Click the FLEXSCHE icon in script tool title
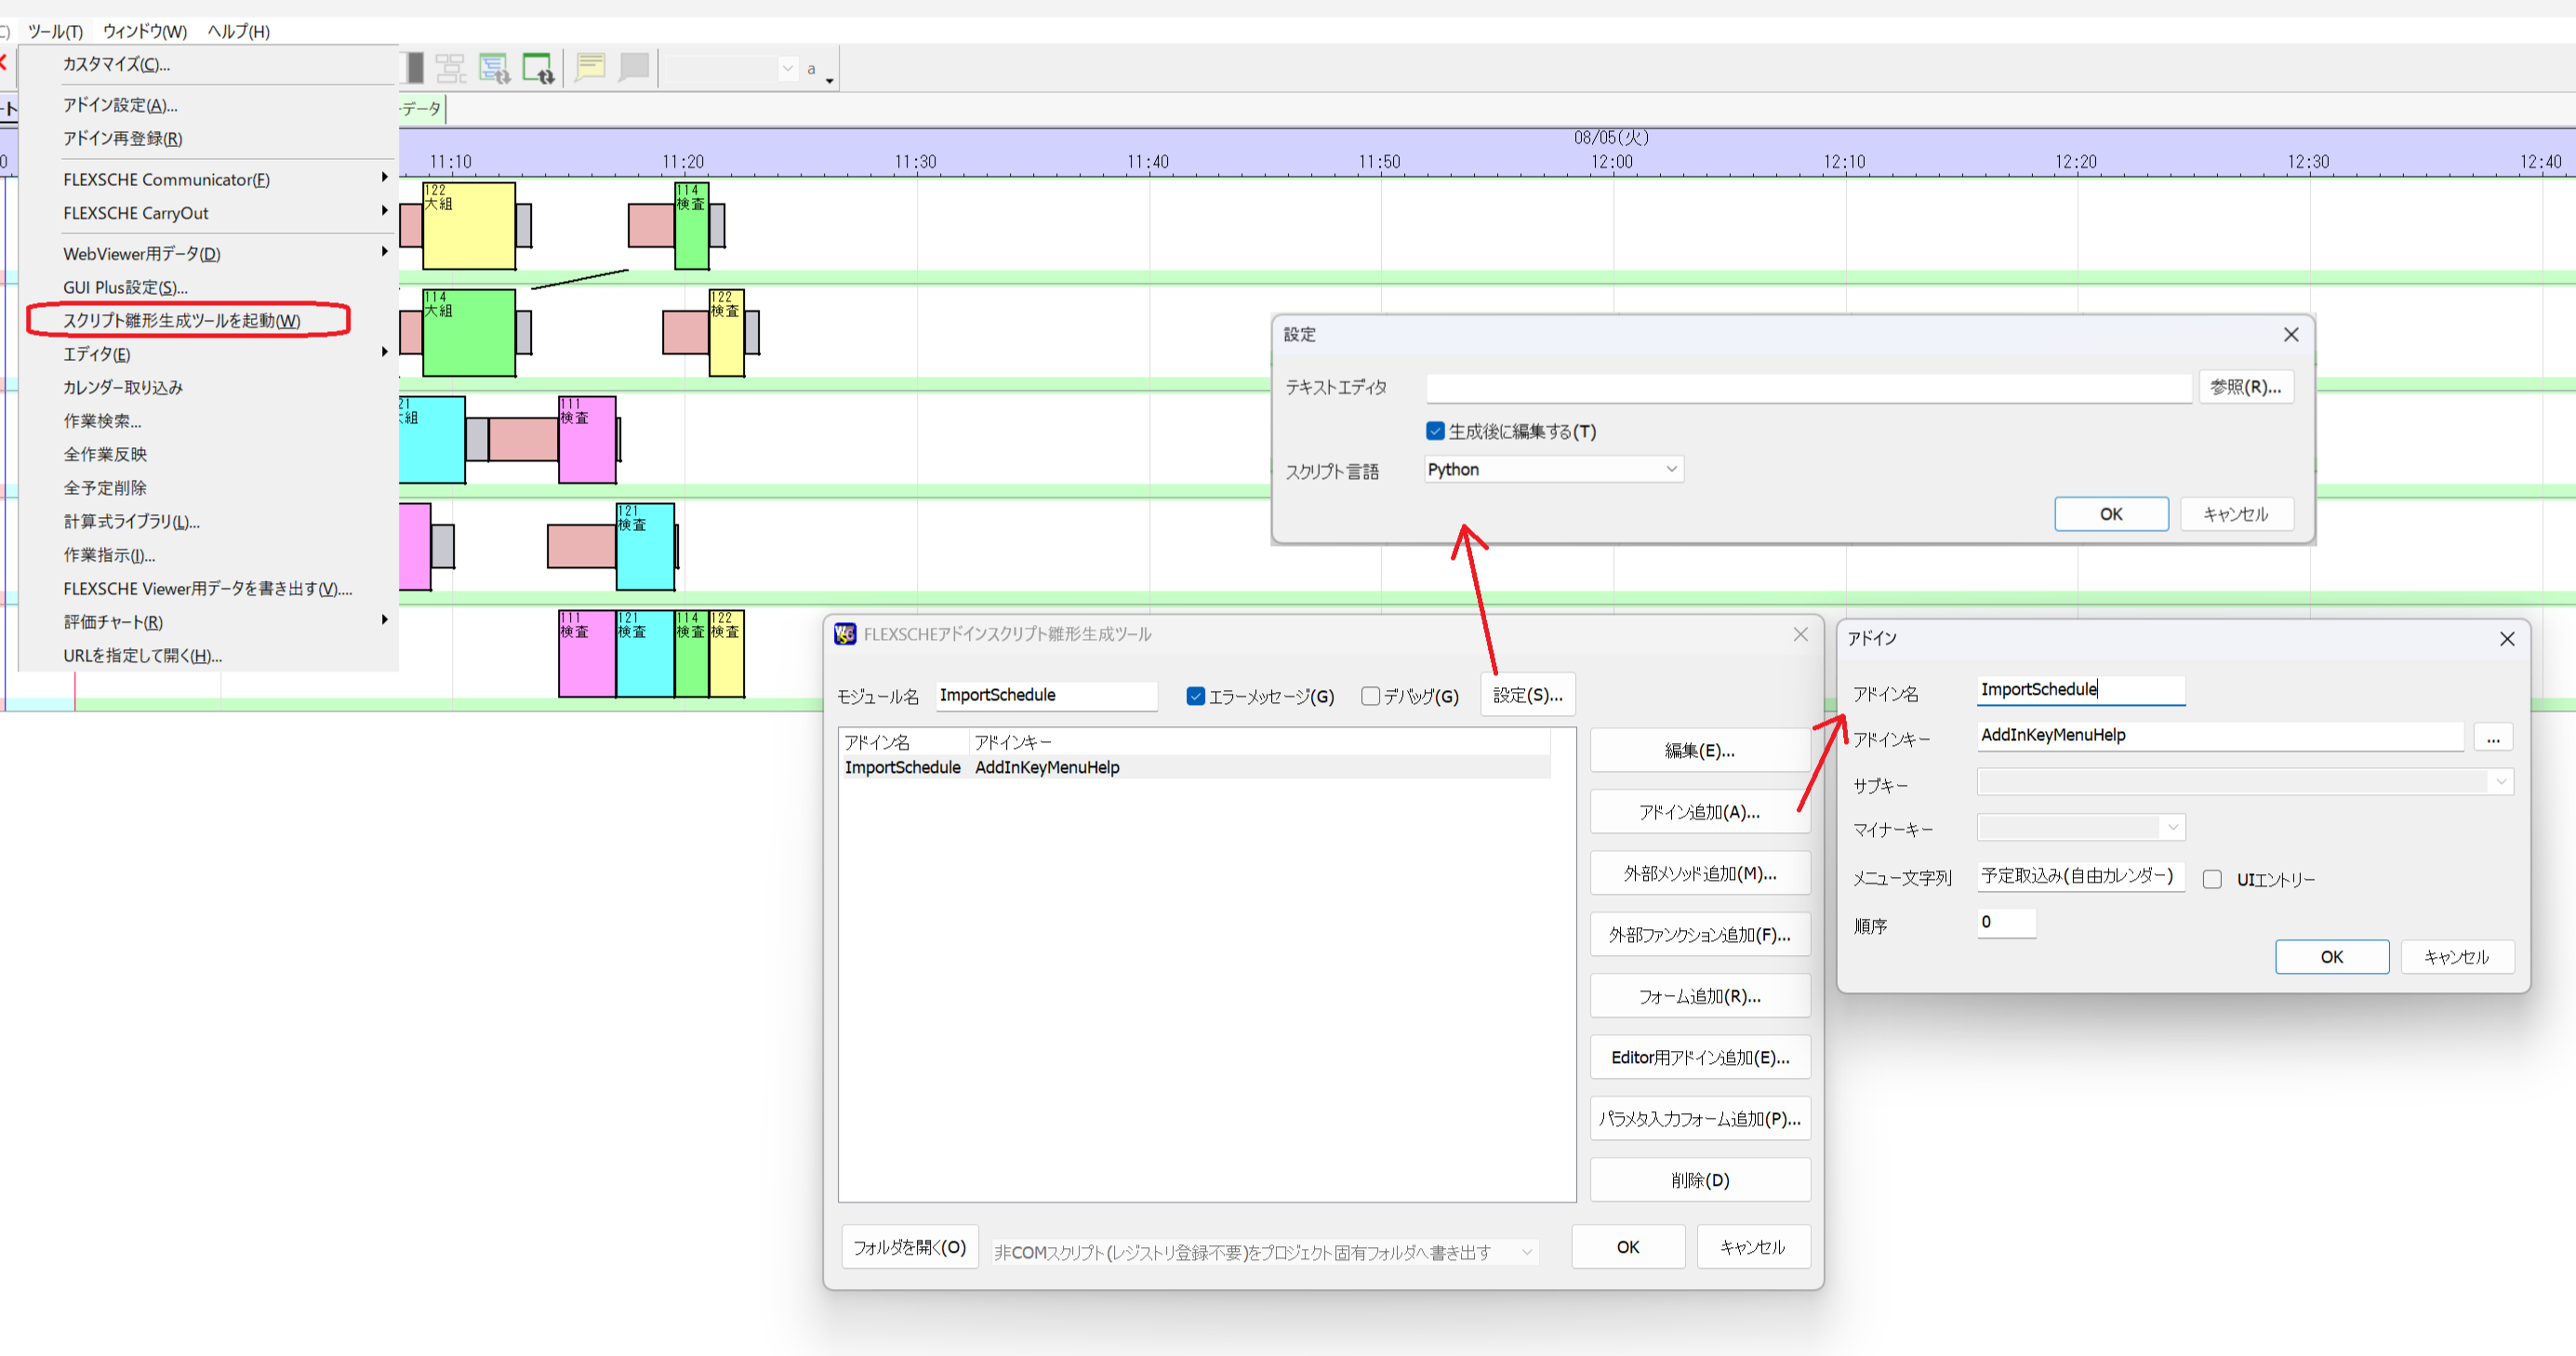The height and width of the screenshot is (1356, 2576). click(x=845, y=634)
